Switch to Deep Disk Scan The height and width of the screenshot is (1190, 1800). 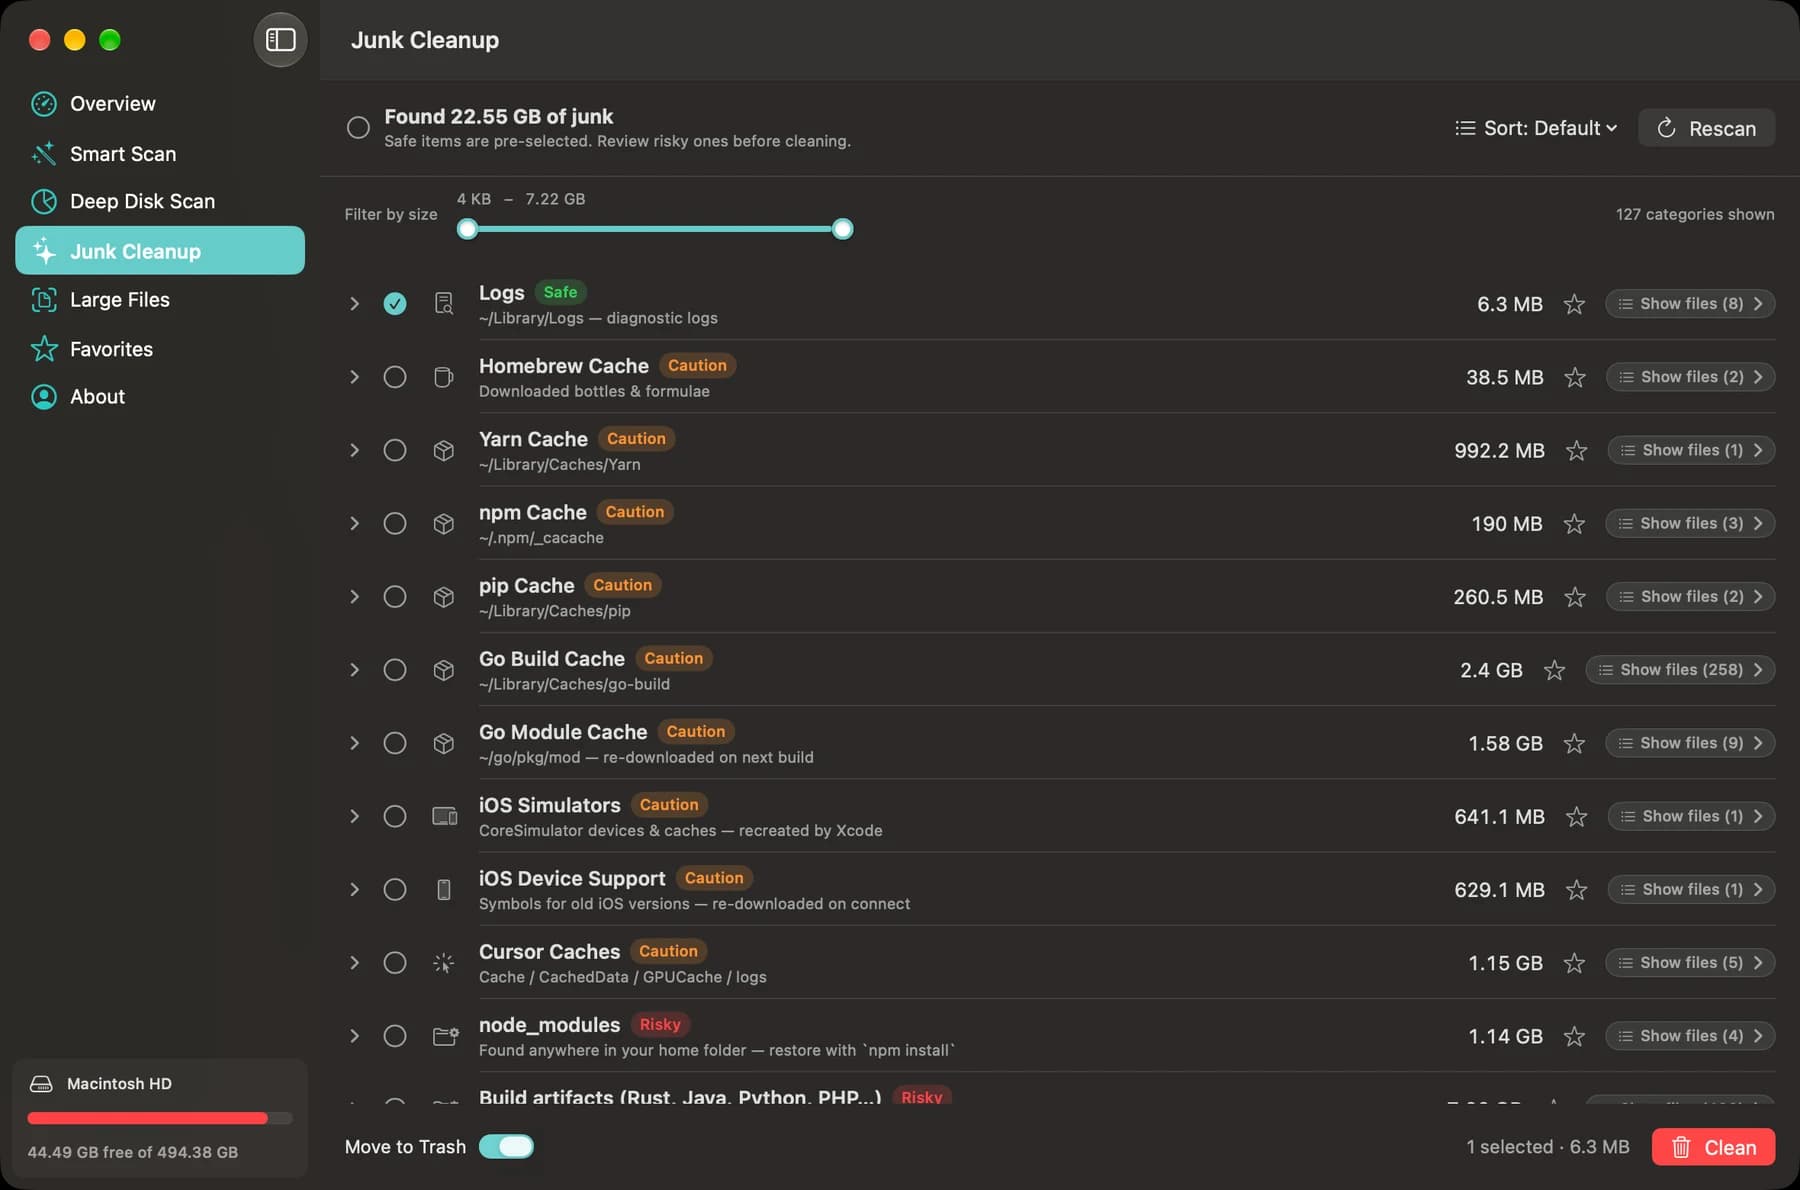click(160, 201)
